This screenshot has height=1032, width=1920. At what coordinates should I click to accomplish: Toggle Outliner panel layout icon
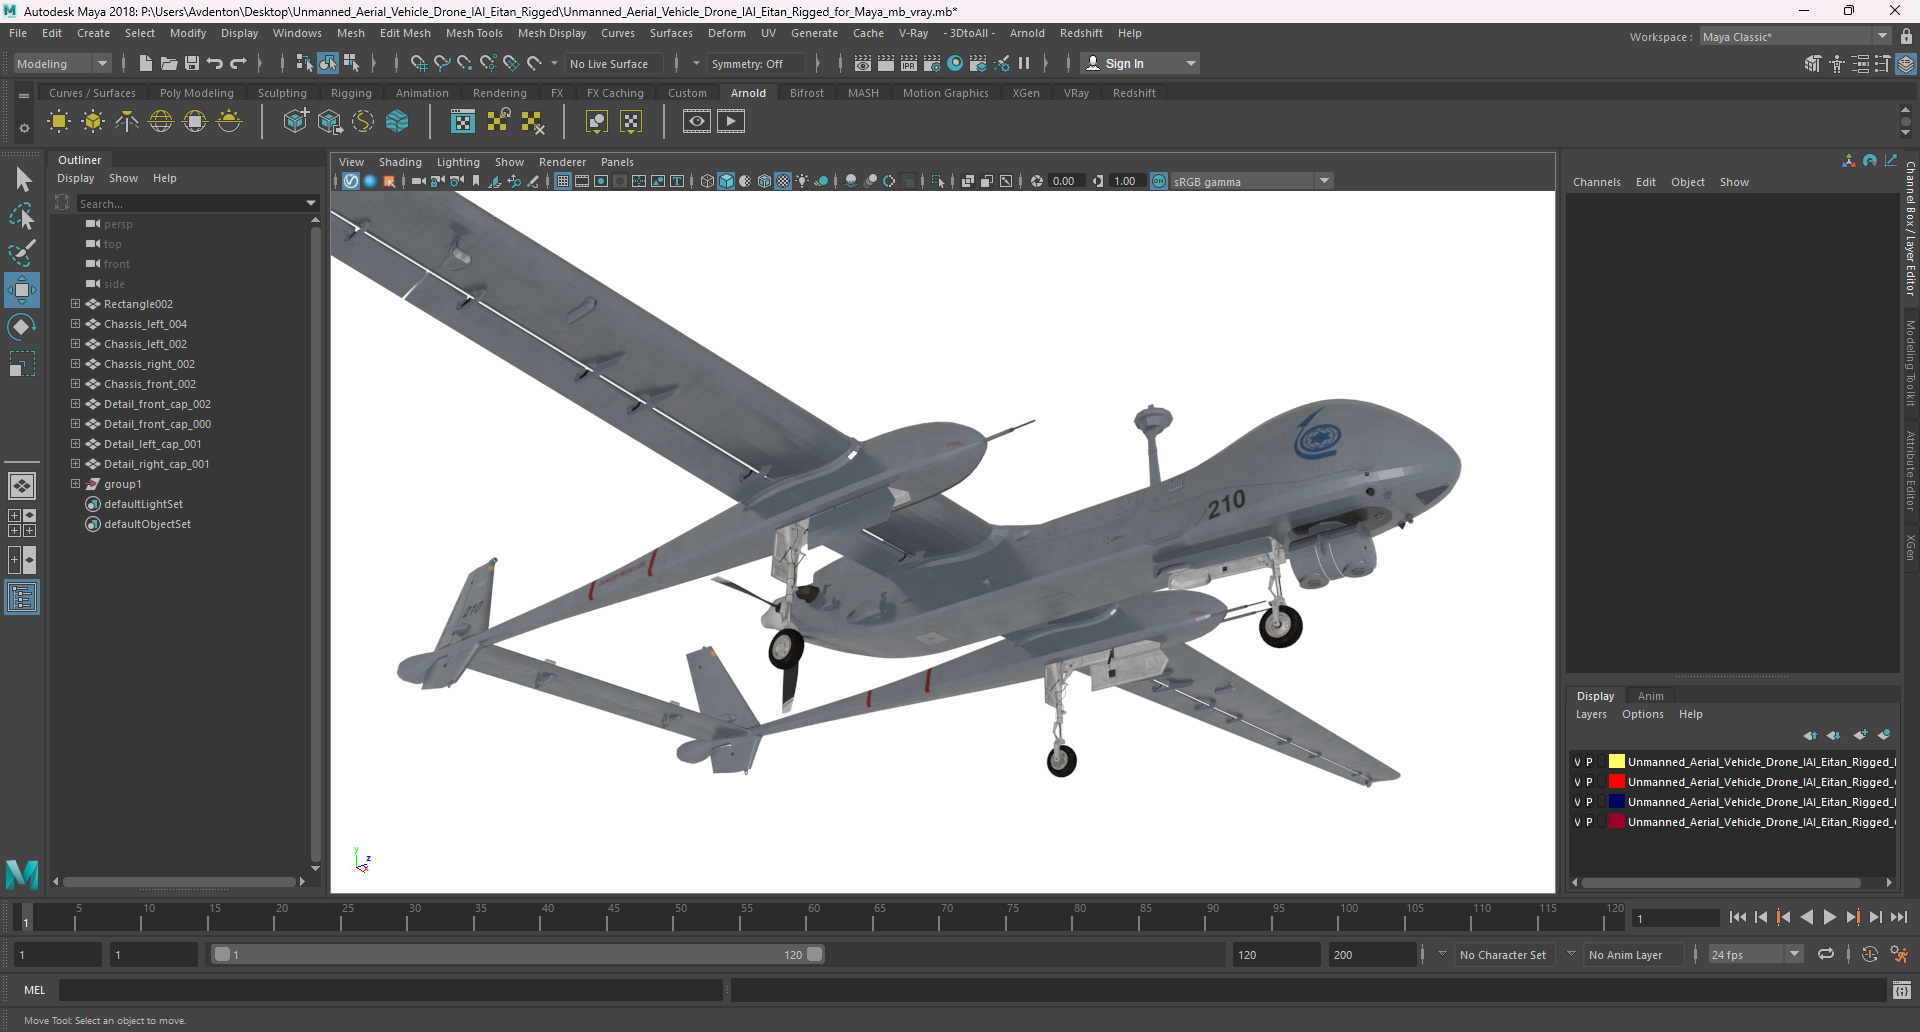tap(22, 598)
